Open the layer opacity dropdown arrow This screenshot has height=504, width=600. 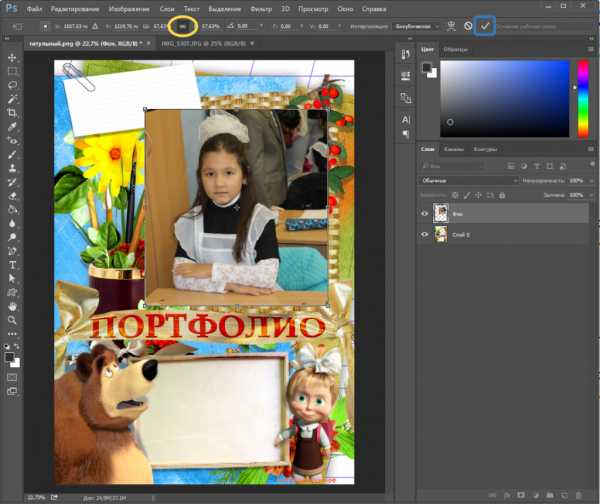click(x=590, y=180)
